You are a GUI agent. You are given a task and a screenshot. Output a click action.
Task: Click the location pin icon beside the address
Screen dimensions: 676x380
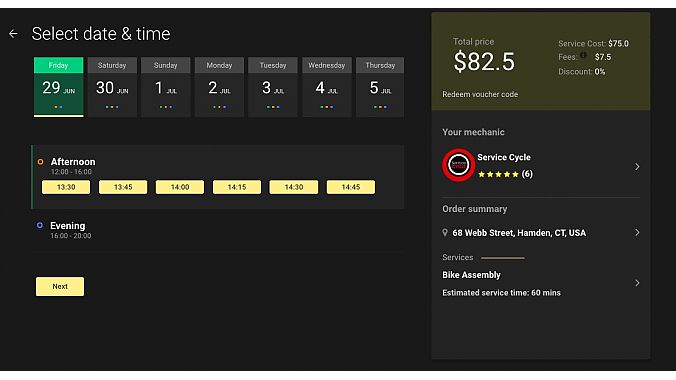445,232
